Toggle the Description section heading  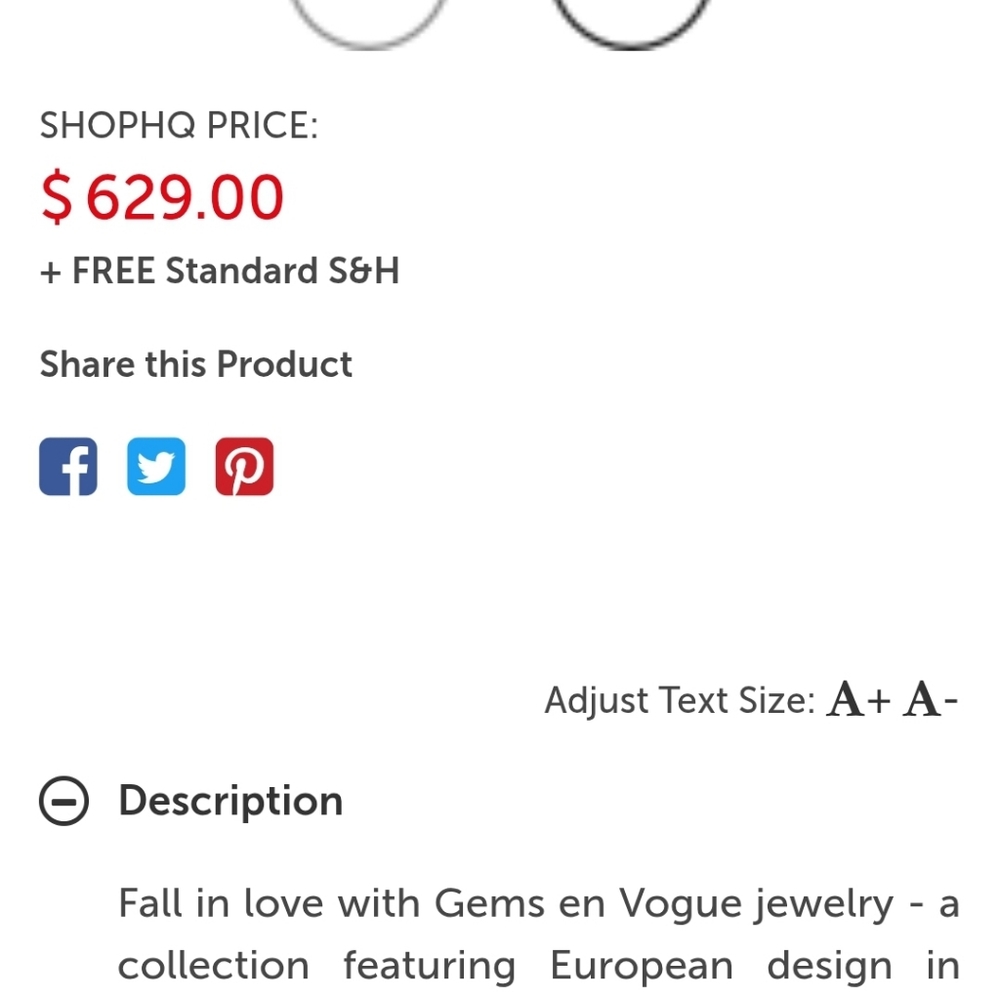231,801
